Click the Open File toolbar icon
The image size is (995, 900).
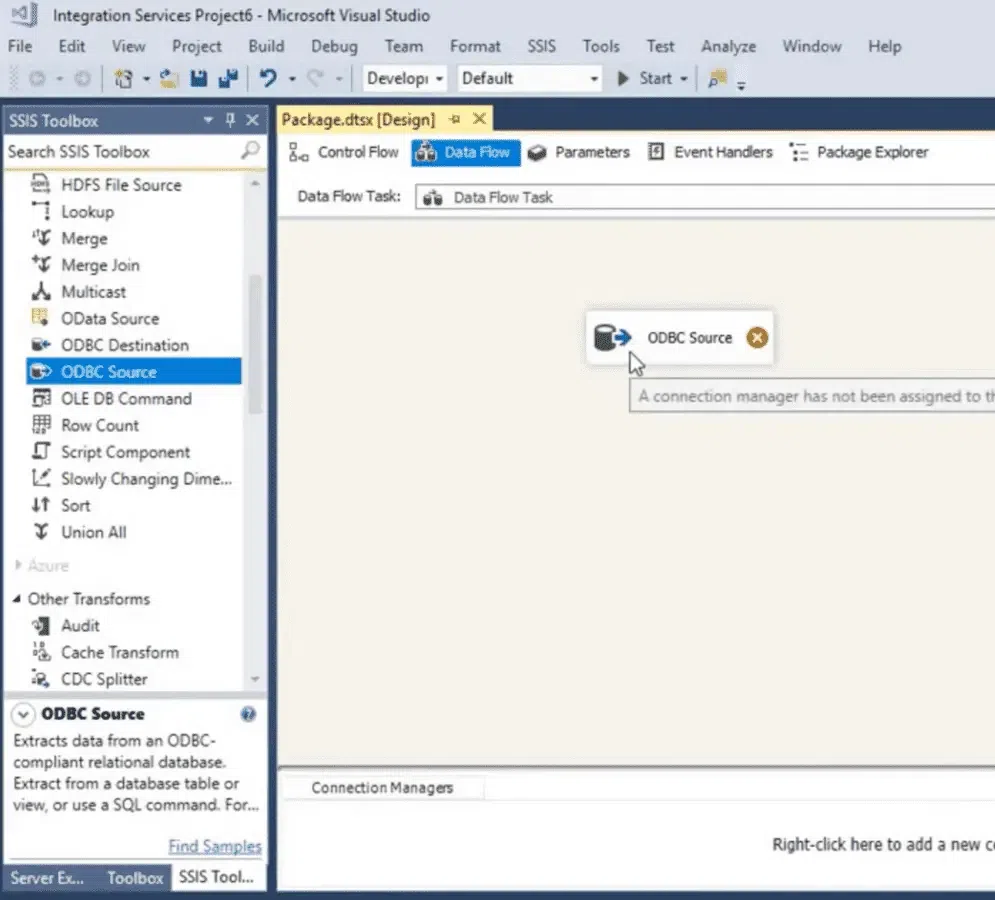(x=168, y=79)
